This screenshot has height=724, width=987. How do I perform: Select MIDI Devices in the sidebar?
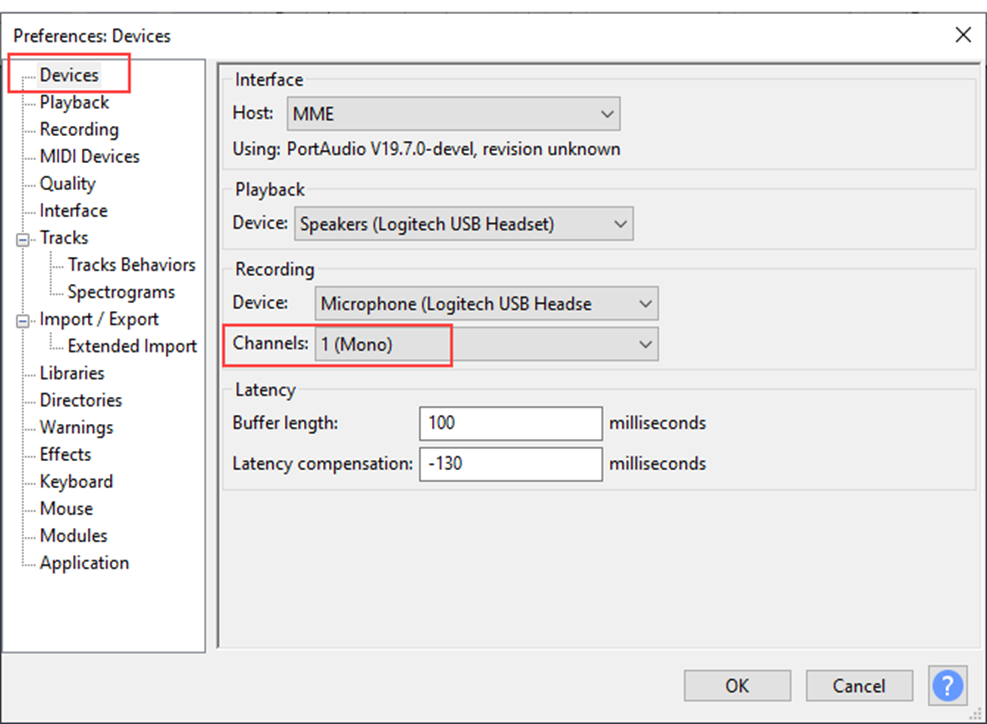[x=89, y=156]
